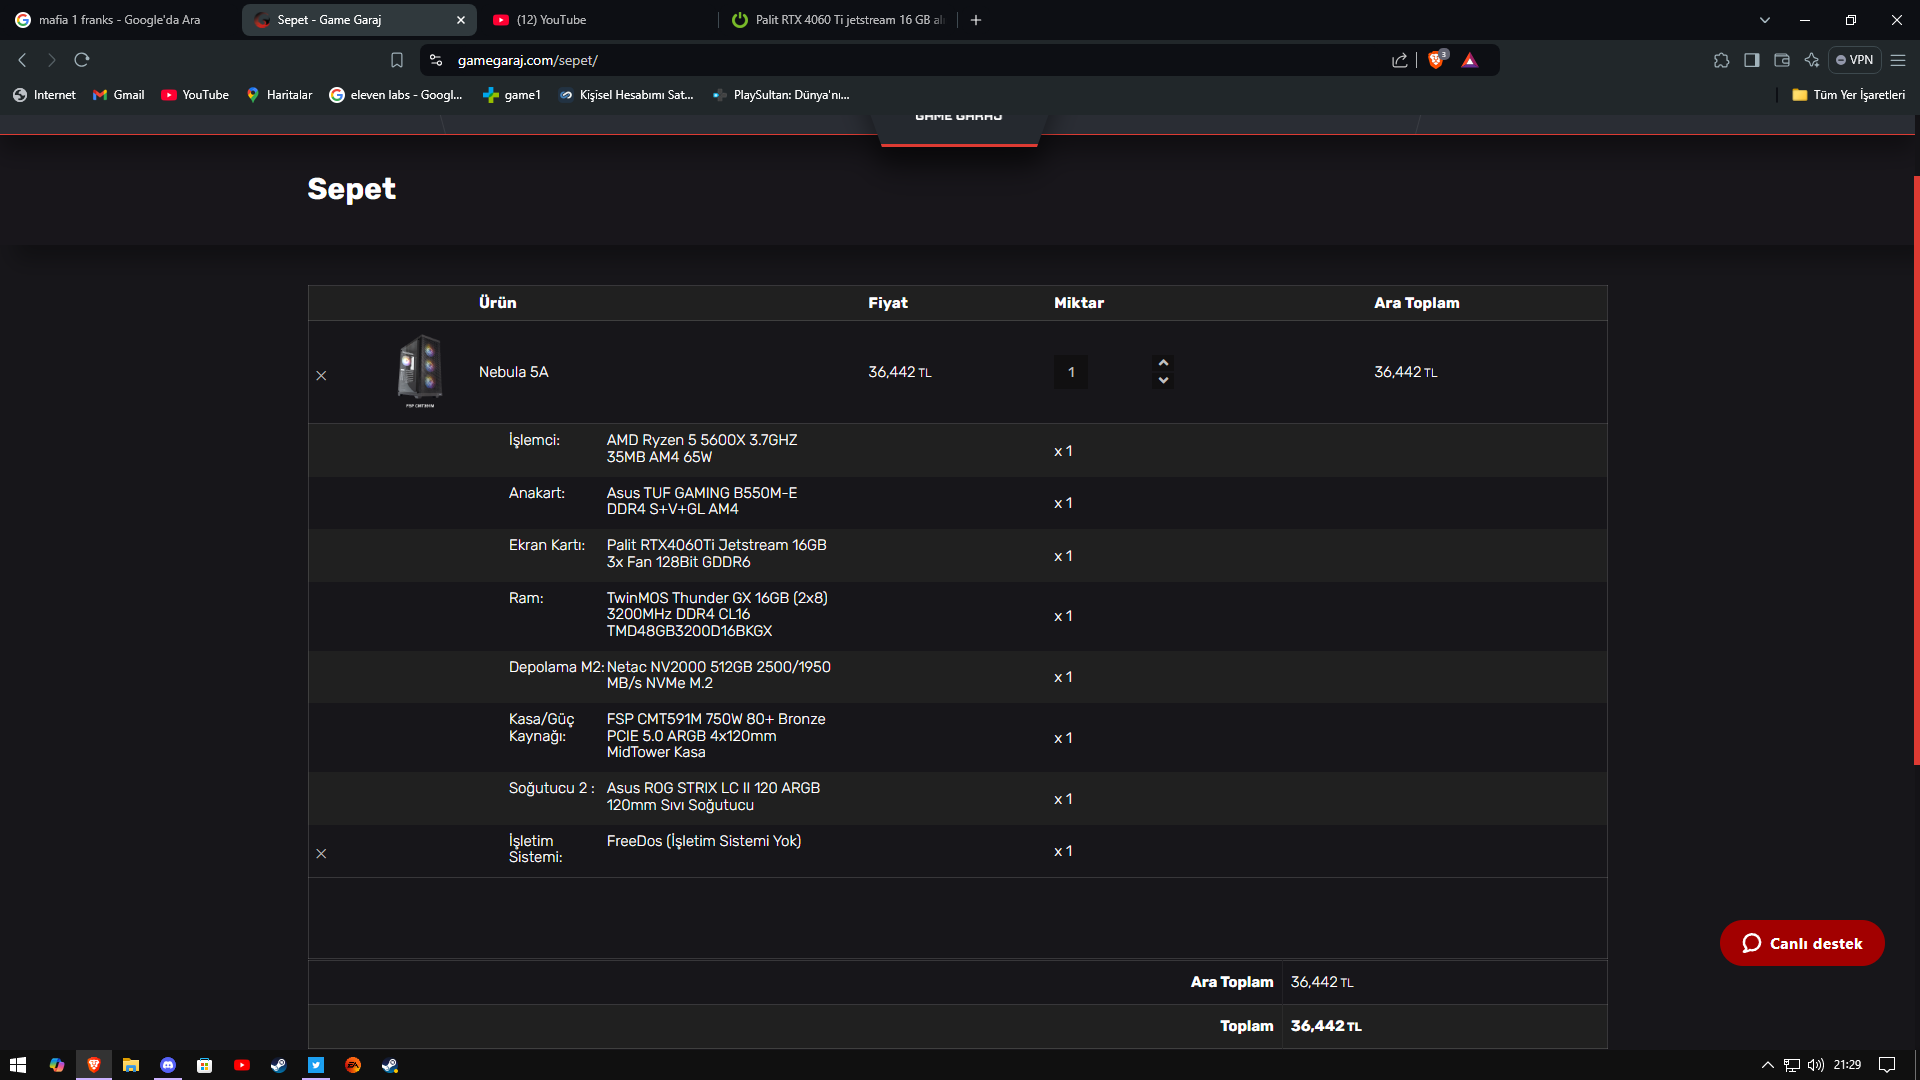Bookmark this page with bookmark icon
1920x1080 pixels.
tap(397, 60)
